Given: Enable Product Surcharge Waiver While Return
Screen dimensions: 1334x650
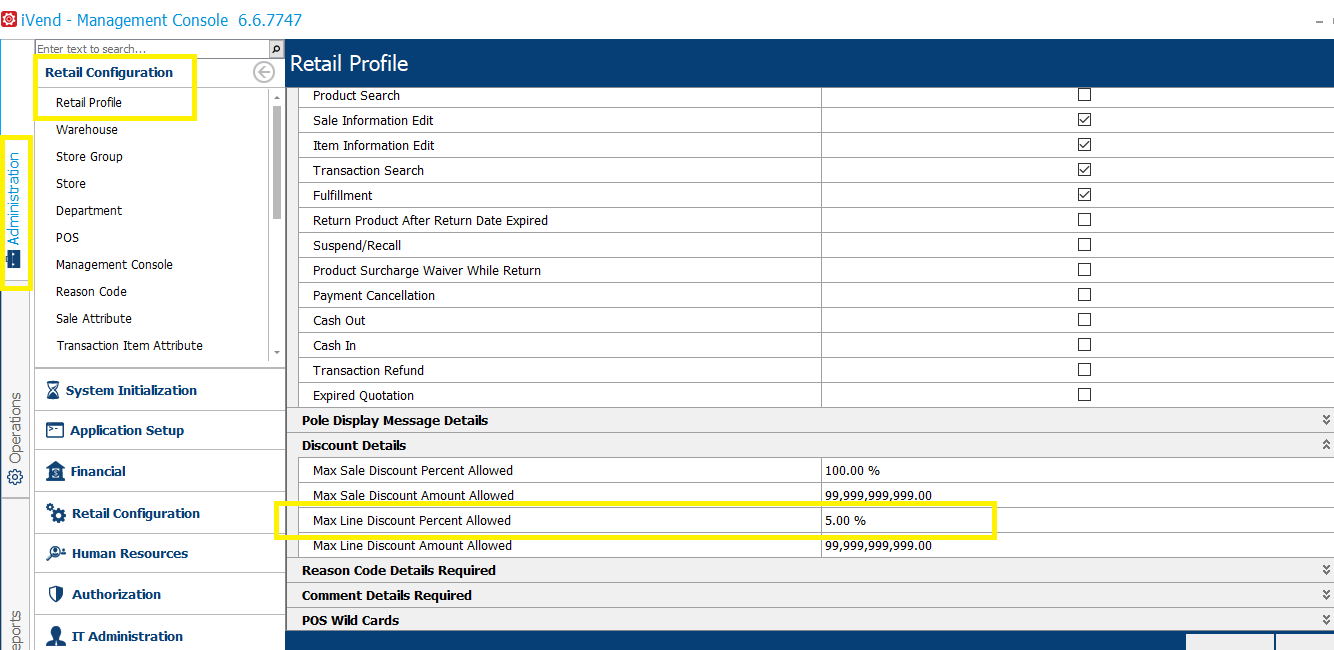Looking at the screenshot, I should click(x=1084, y=270).
